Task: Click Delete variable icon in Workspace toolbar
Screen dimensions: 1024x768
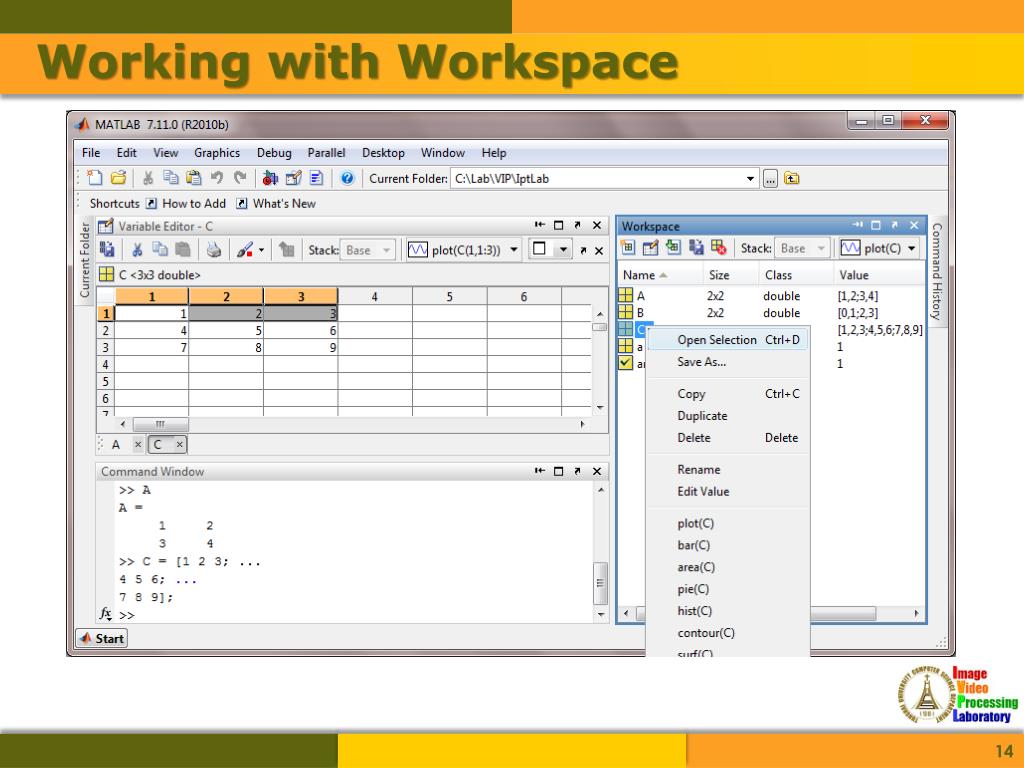Action: (719, 248)
